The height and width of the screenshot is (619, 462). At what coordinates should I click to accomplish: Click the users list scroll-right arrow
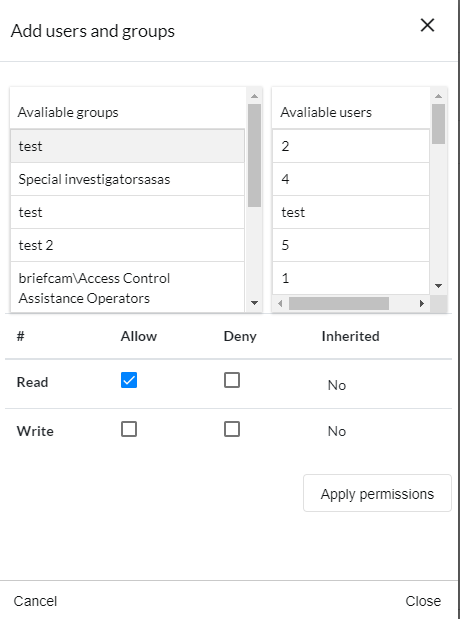[x=422, y=303]
